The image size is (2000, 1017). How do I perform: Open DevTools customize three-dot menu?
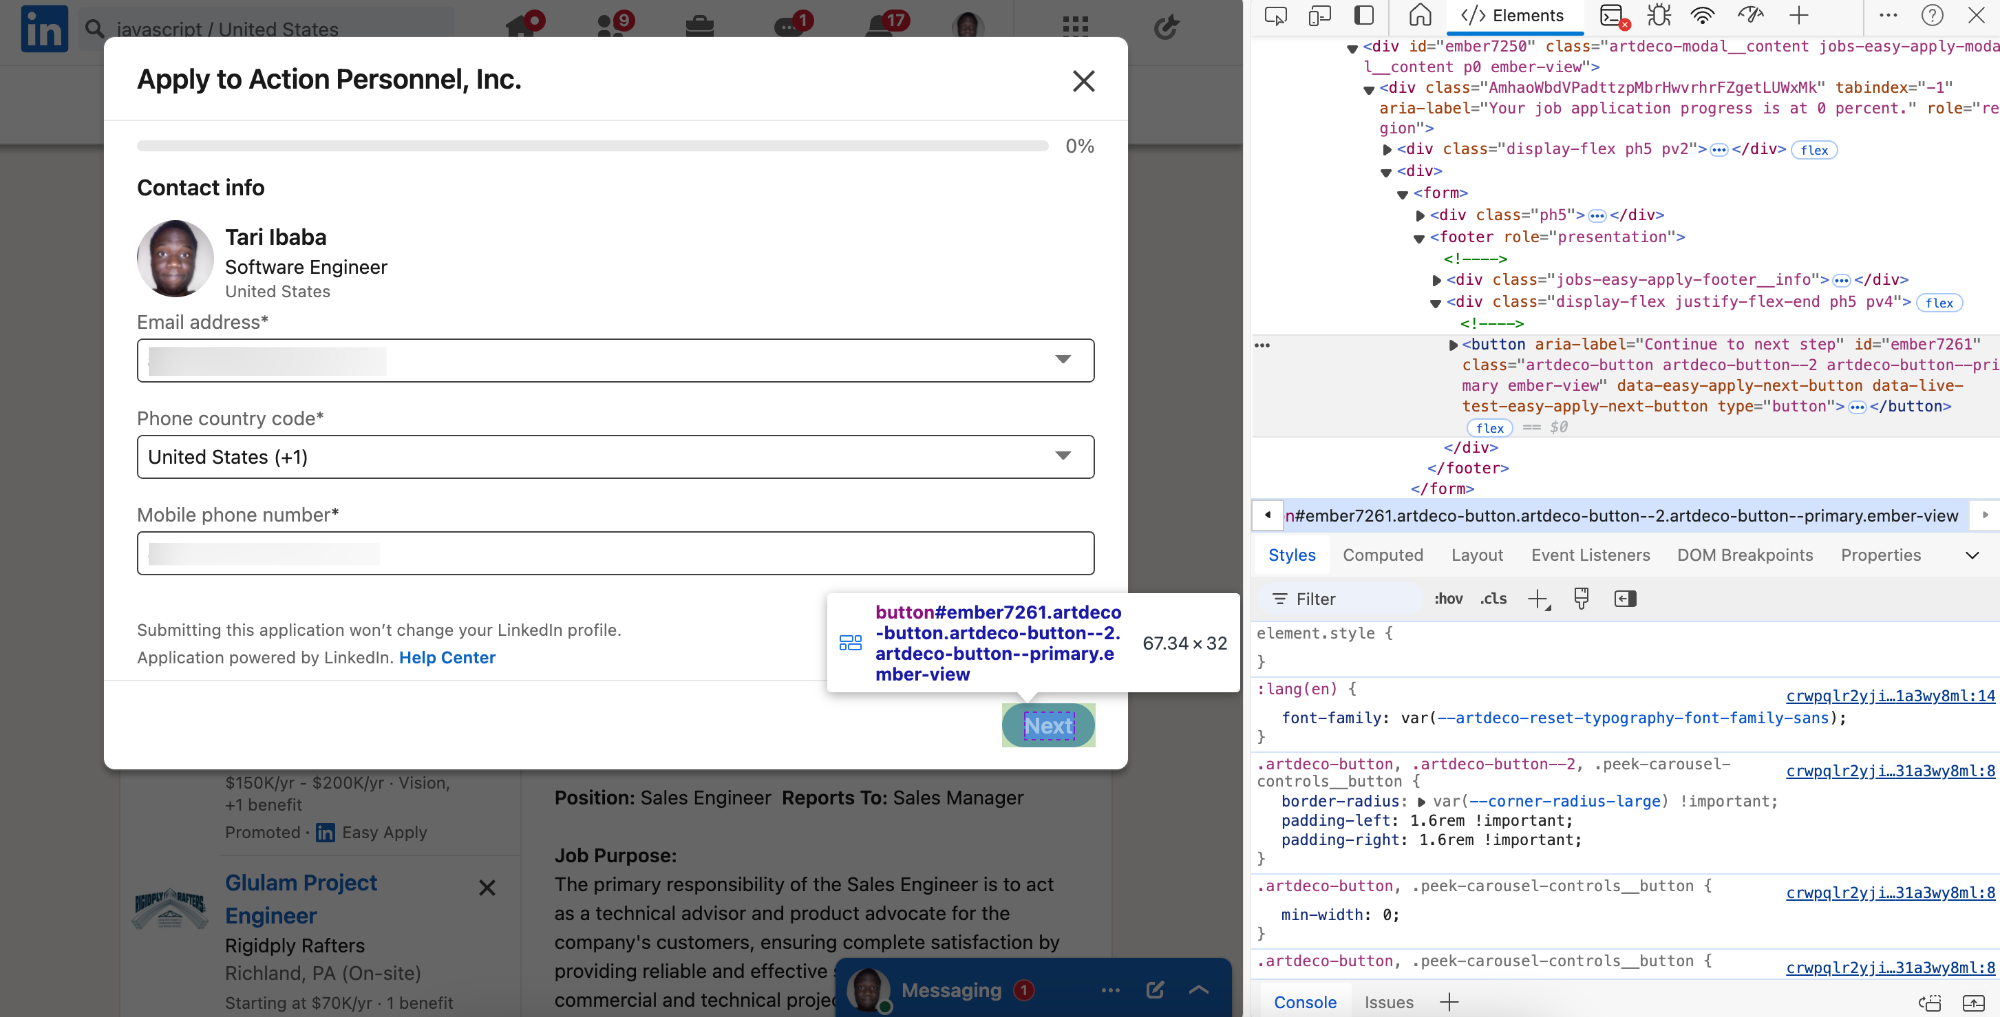click(x=1888, y=15)
